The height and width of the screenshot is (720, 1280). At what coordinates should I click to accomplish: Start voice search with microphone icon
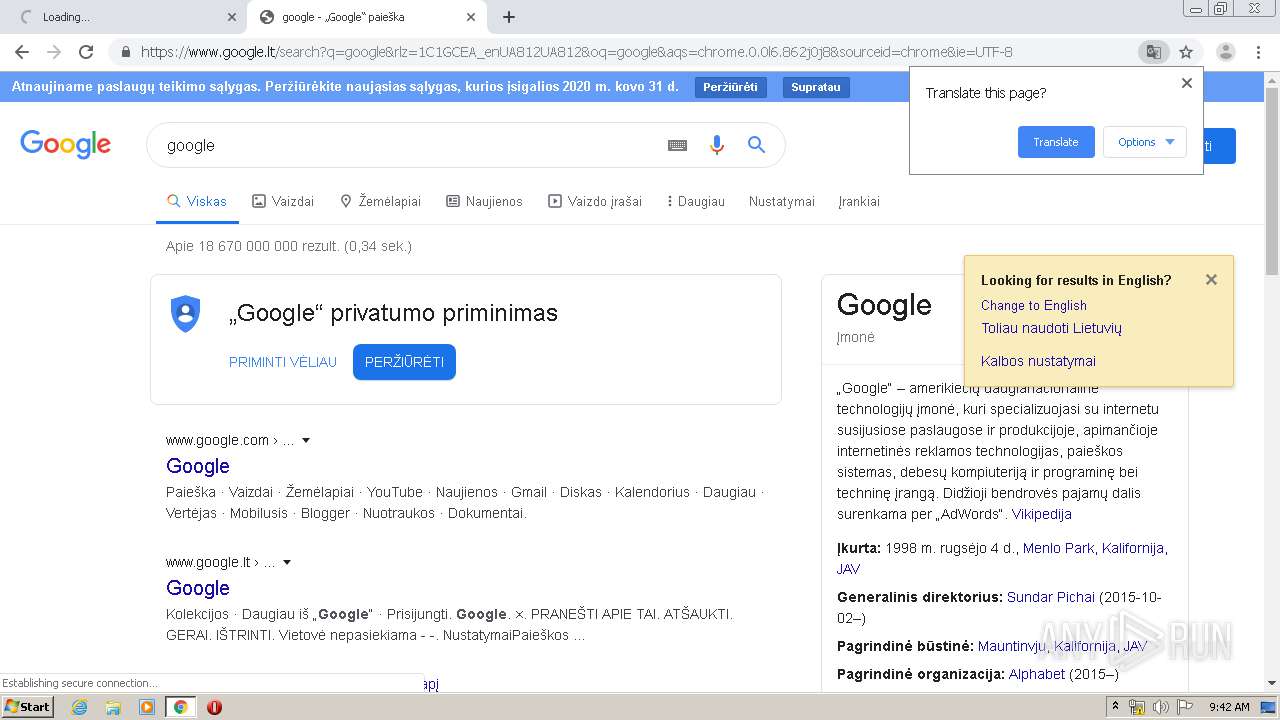click(716, 145)
